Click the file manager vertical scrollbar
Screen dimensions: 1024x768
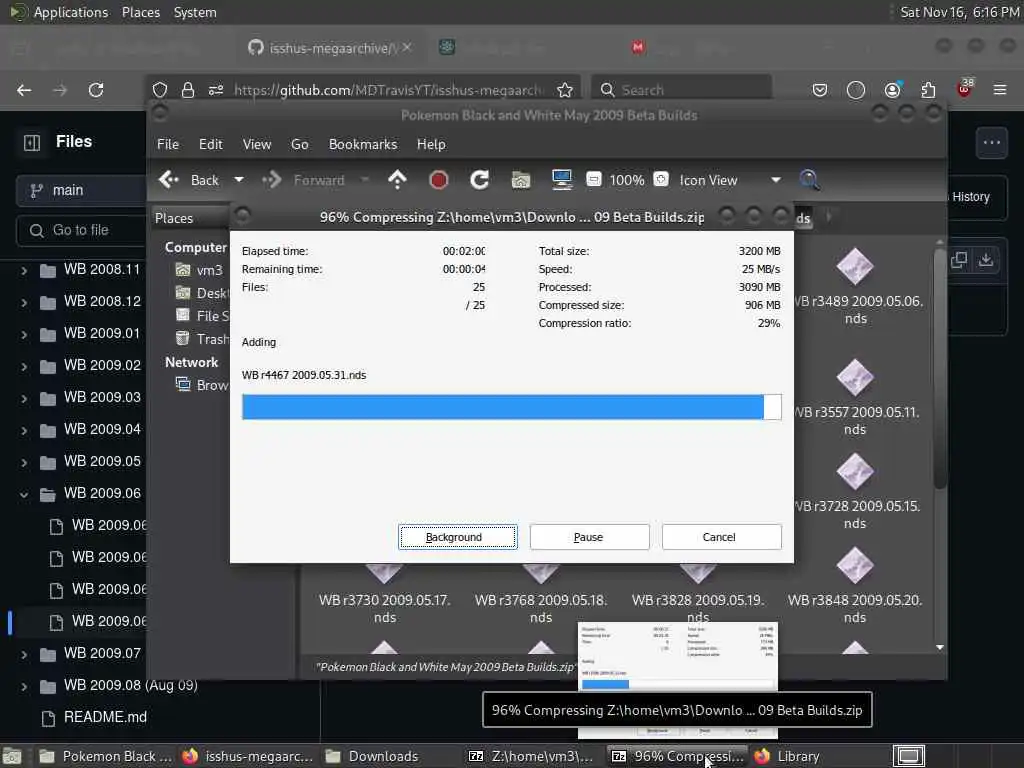tap(940, 369)
